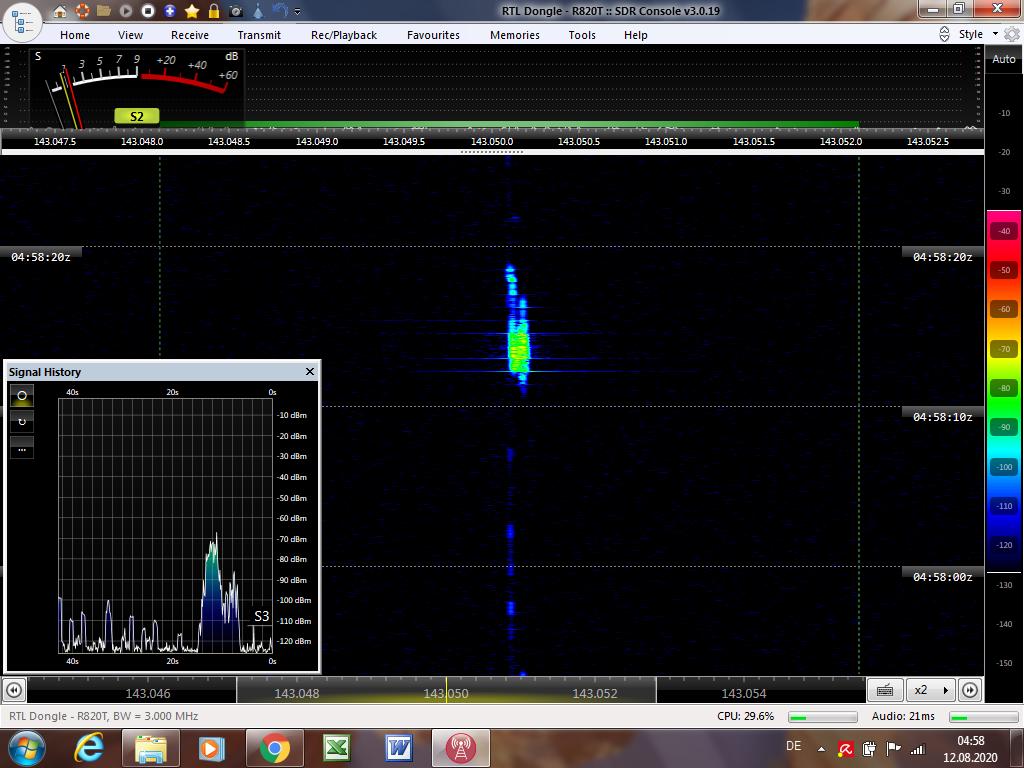The height and width of the screenshot is (768, 1024).
Task: Click the -40 marker on waterfall color scale
Action: click(x=1004, y=231)
